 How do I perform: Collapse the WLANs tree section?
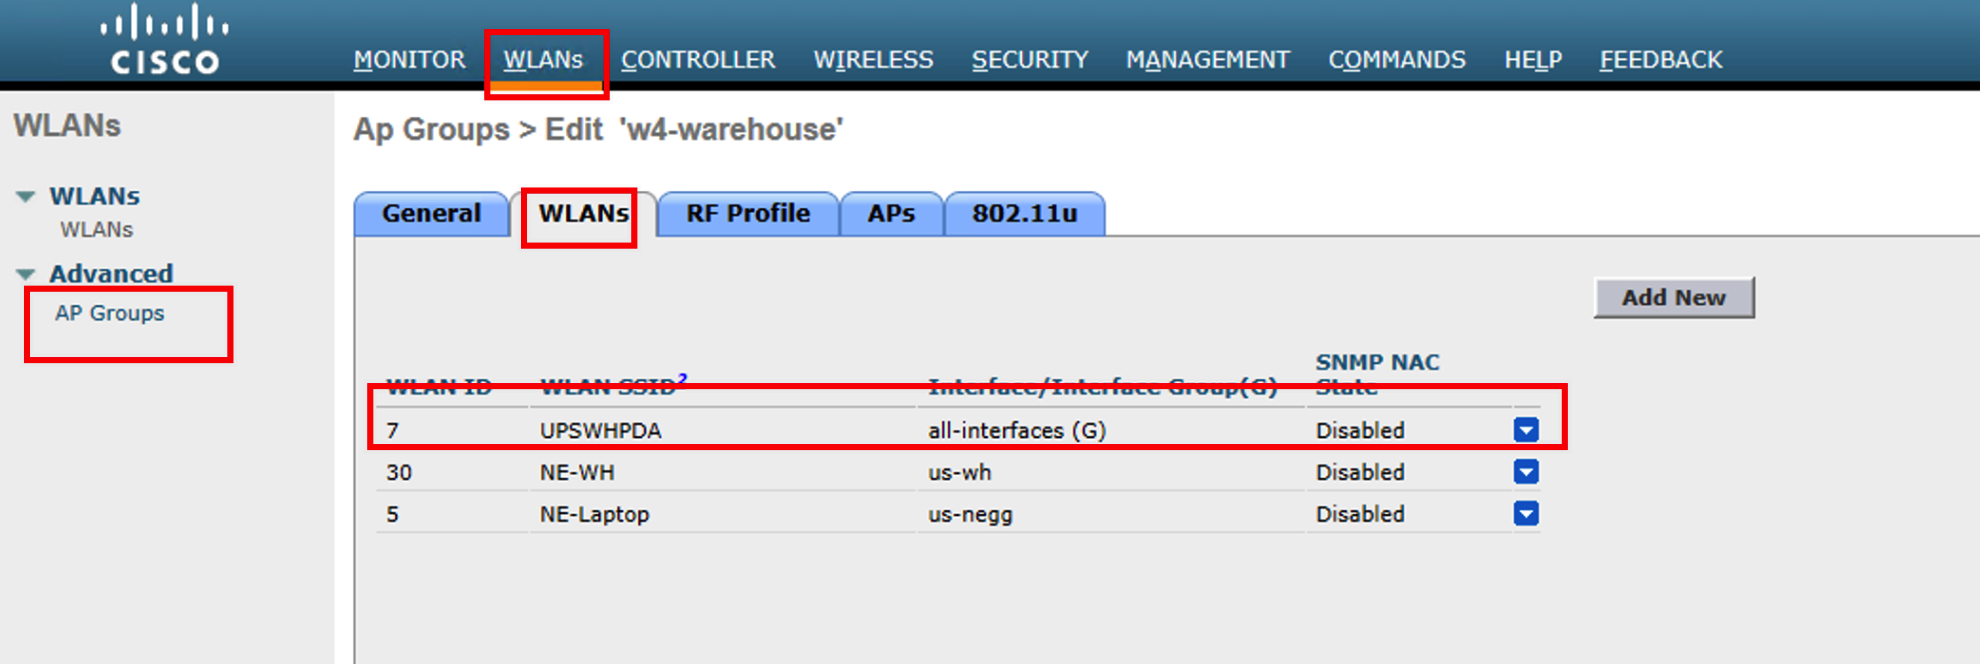(x=26, y=197)
